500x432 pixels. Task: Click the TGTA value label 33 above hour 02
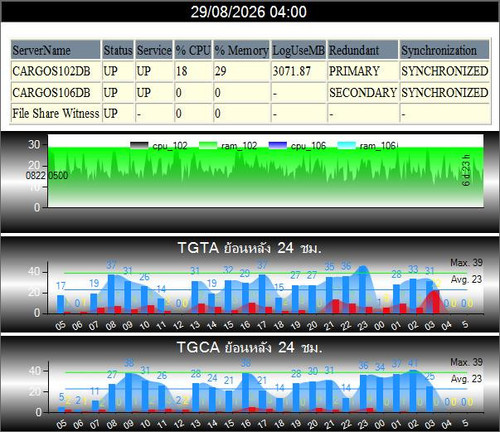[413, 269]
